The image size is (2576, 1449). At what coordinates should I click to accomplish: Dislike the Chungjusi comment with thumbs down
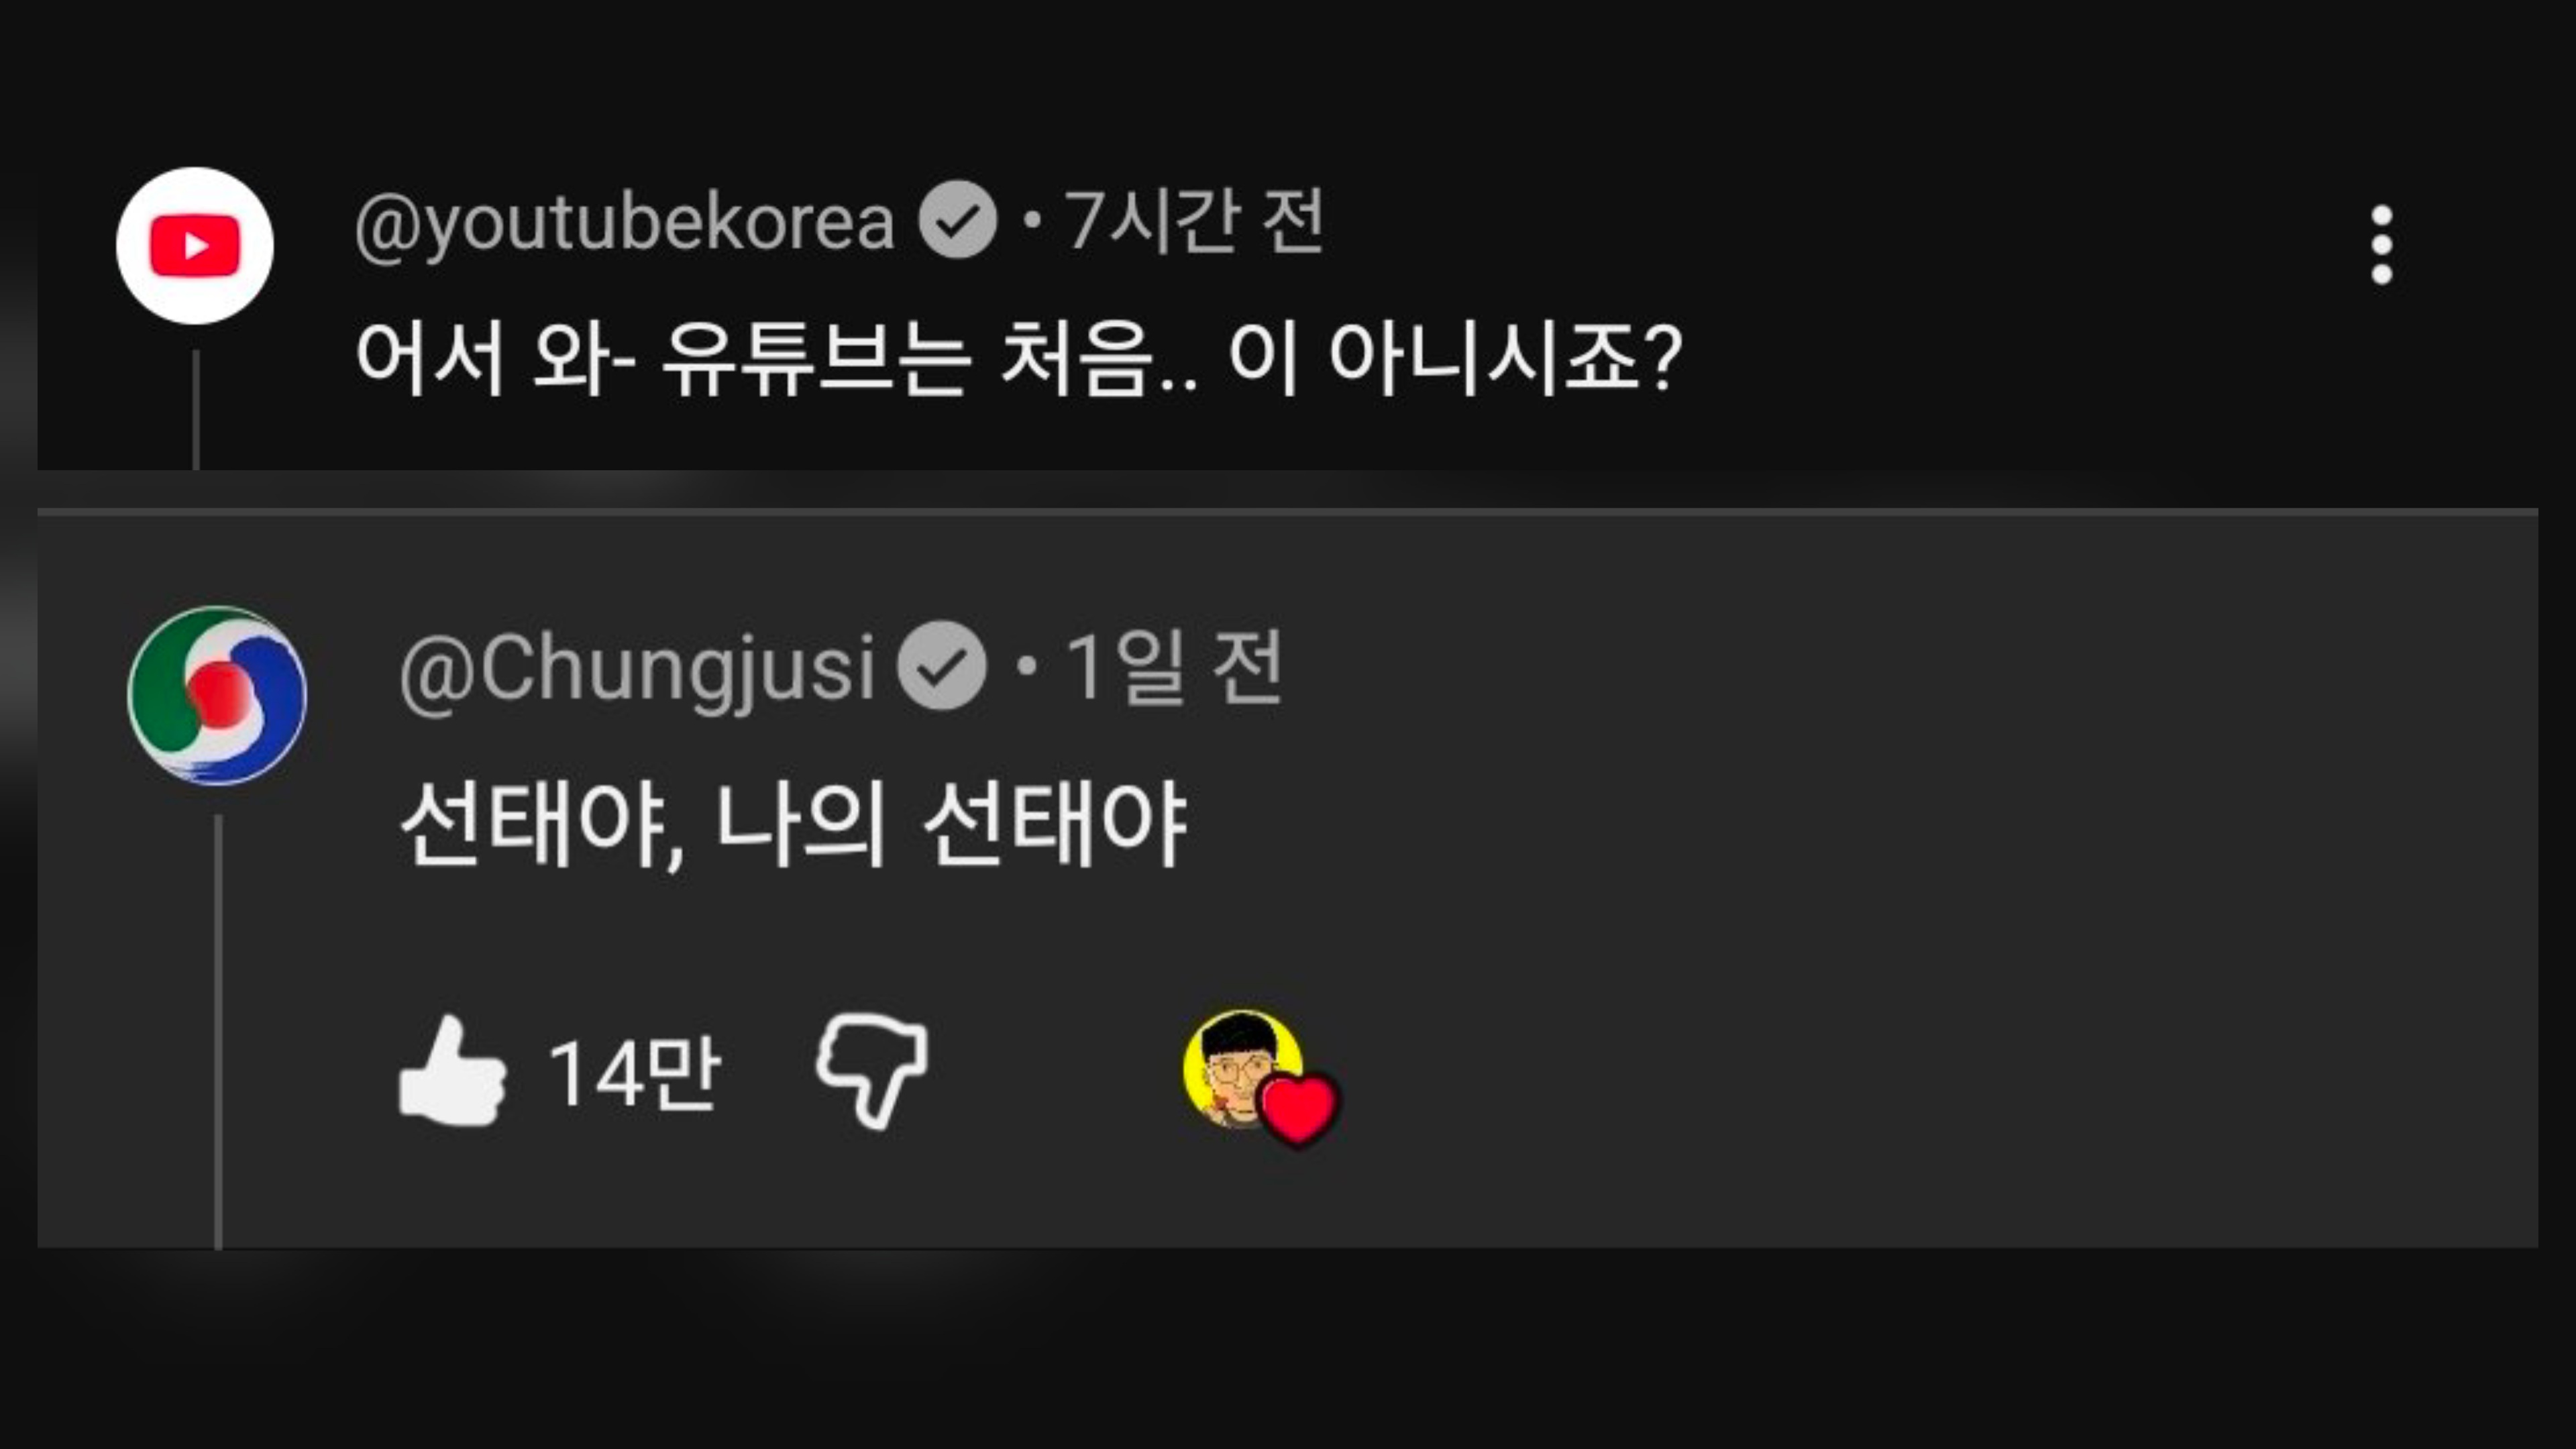tap(872, 1071)
